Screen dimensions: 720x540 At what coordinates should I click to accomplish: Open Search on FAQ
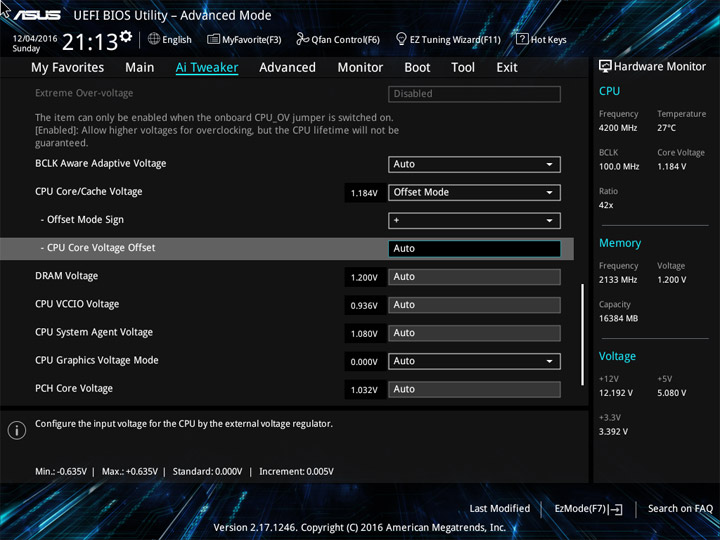[680, 509]
